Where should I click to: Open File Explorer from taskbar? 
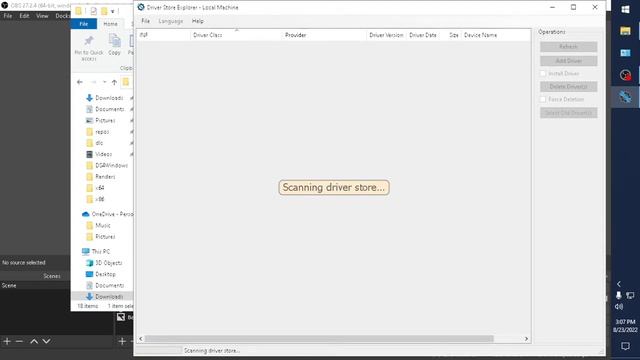pyautogui.click(x=625, y=31)
